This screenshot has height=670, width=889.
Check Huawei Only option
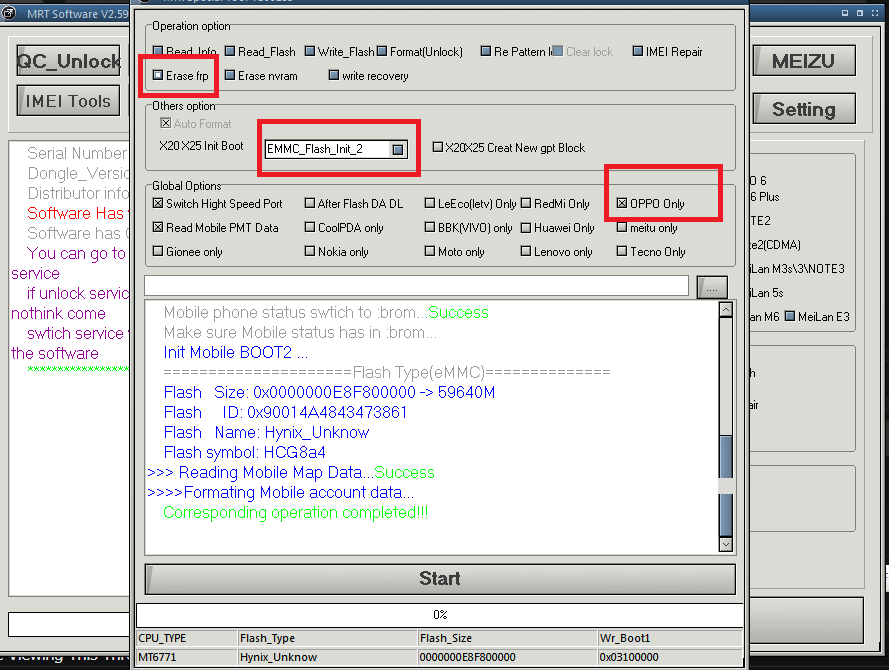point(526,227)
